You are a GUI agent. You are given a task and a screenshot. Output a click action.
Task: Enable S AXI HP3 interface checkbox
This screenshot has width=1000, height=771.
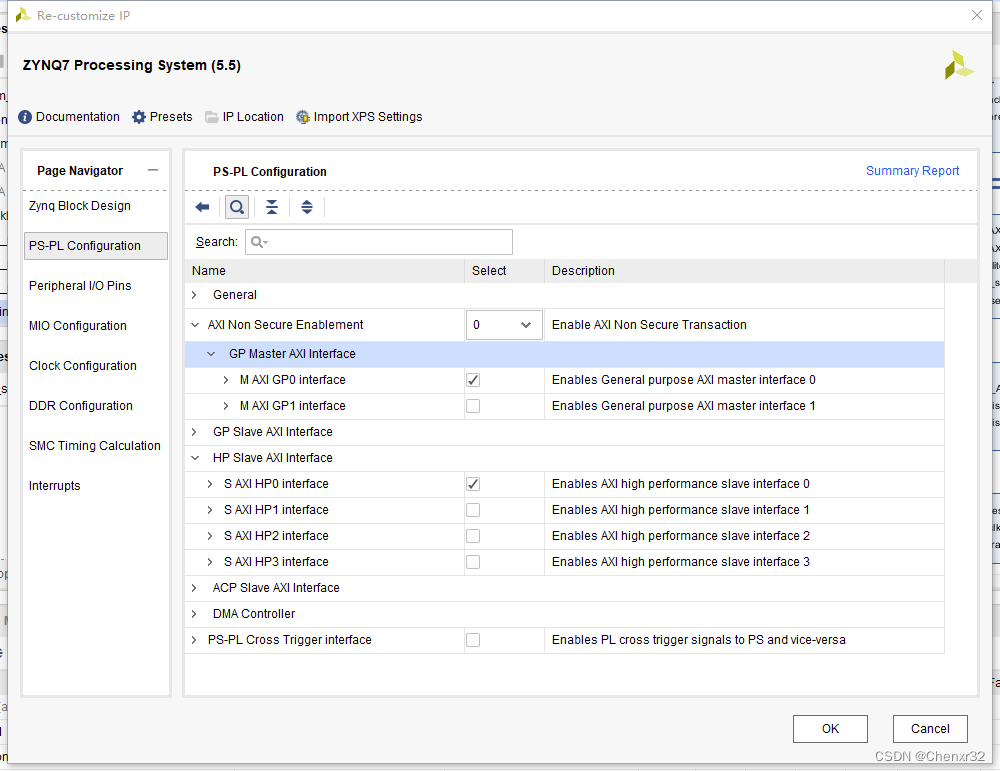(473, 562)
